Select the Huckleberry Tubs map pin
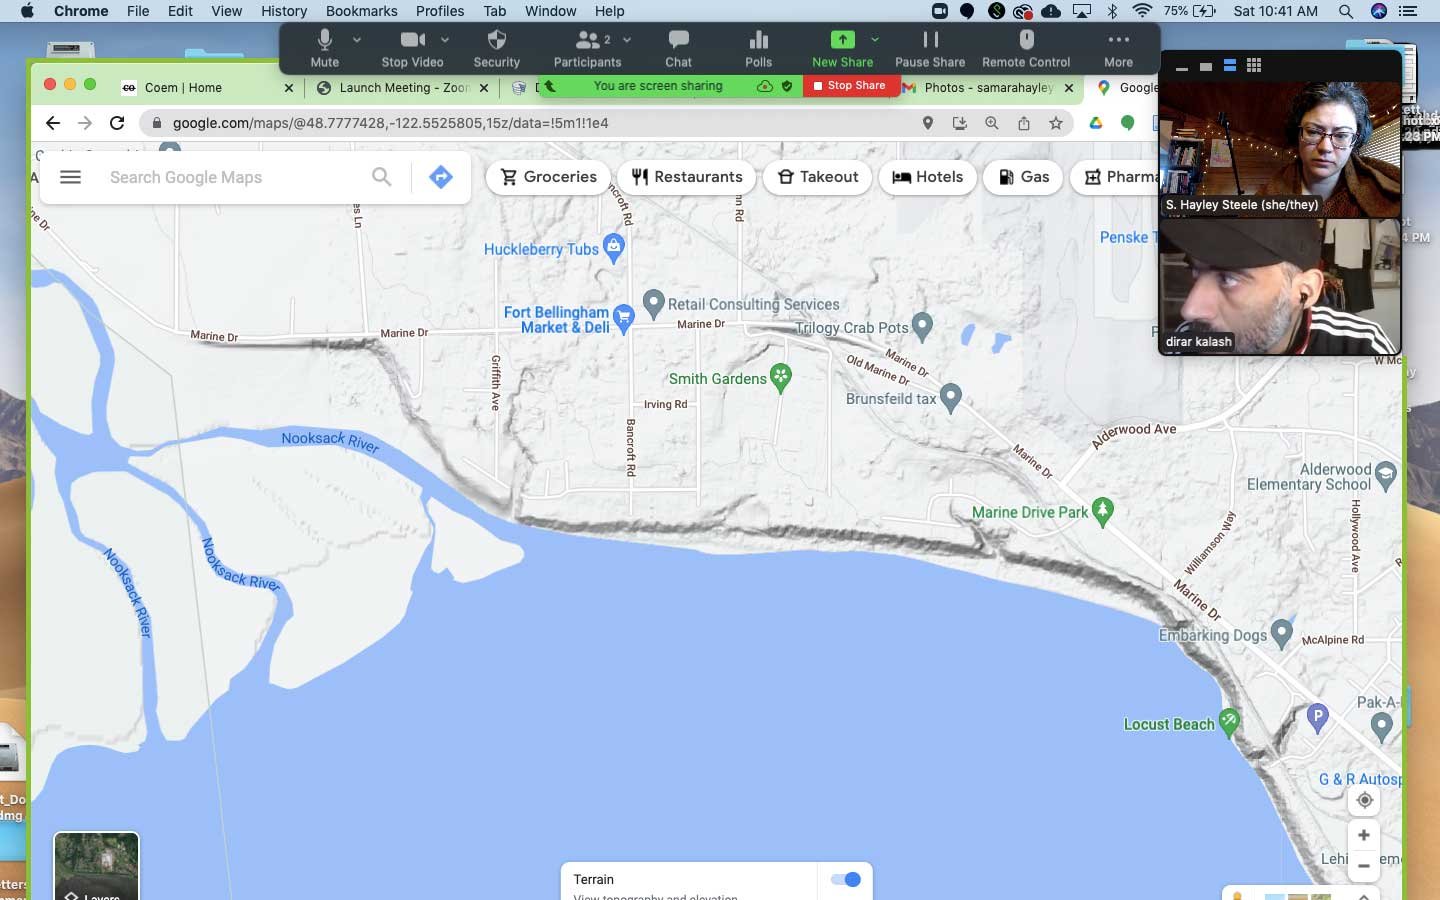Viewport: 1440px width, 900px height. (614, 246)
